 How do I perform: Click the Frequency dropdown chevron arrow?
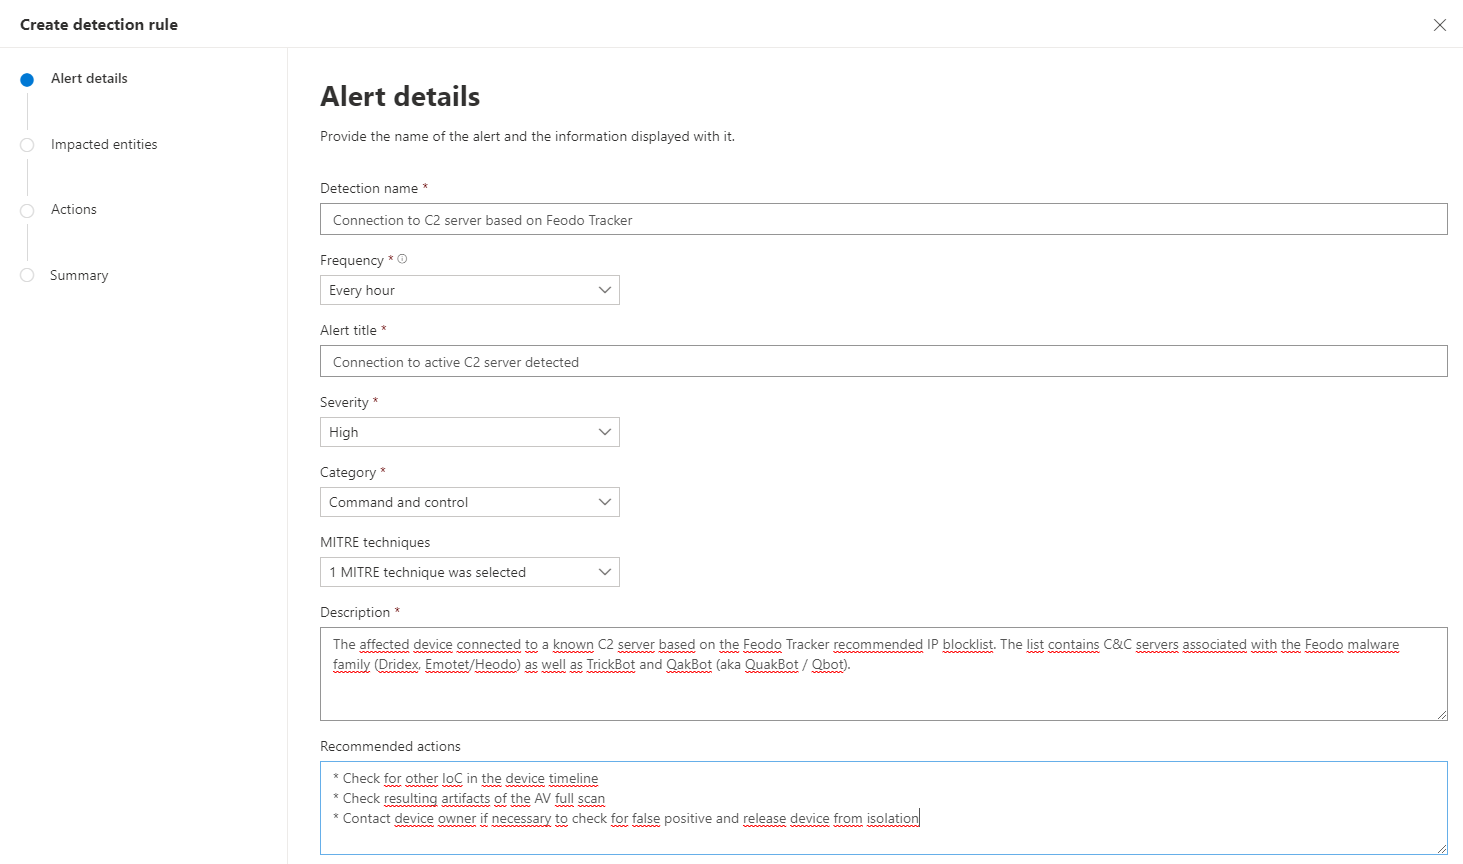tap(604, 290)
